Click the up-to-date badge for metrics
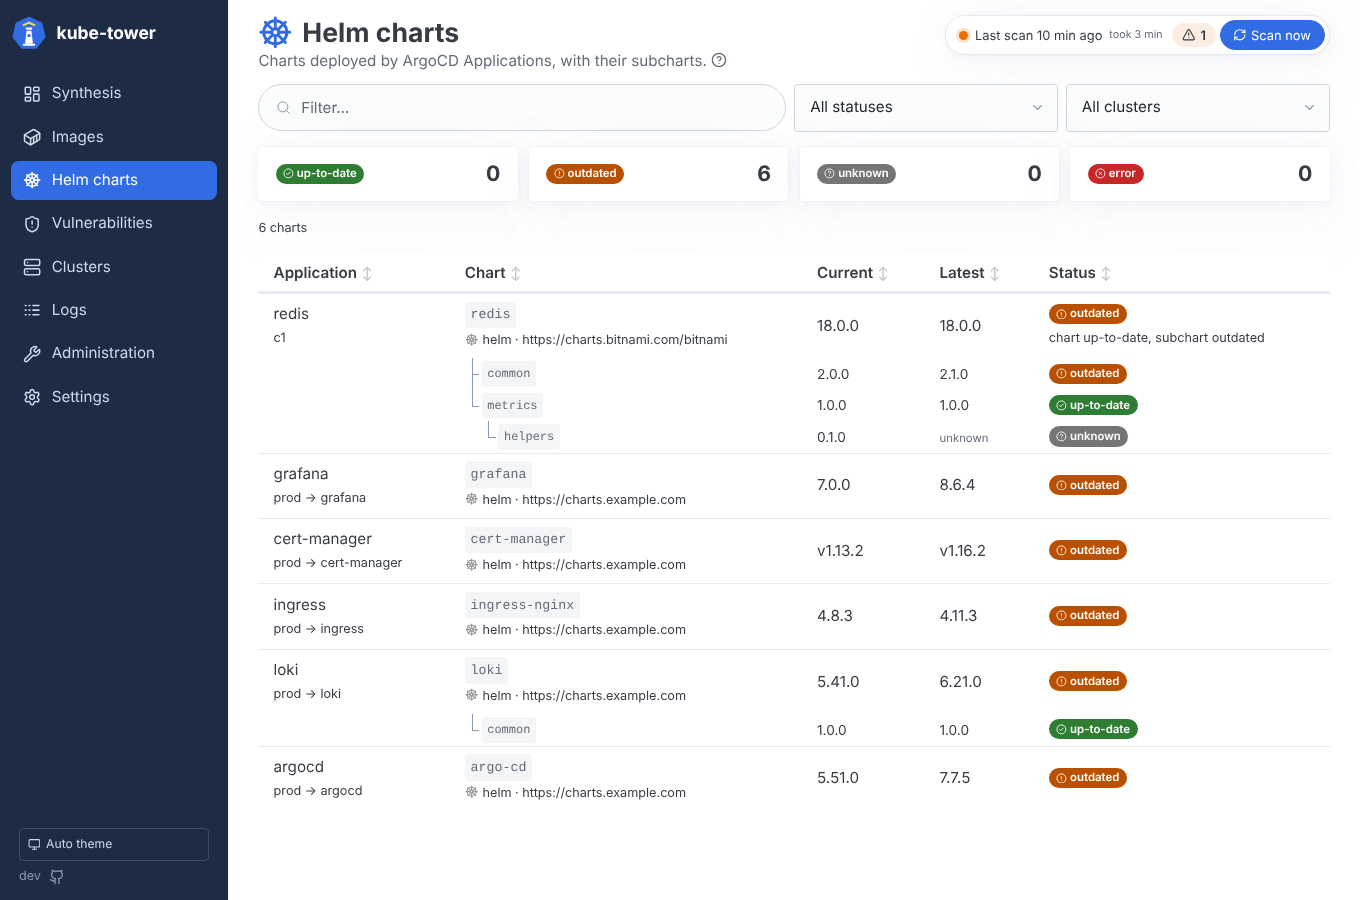 pyautogui.click(x=1093, y=405)
